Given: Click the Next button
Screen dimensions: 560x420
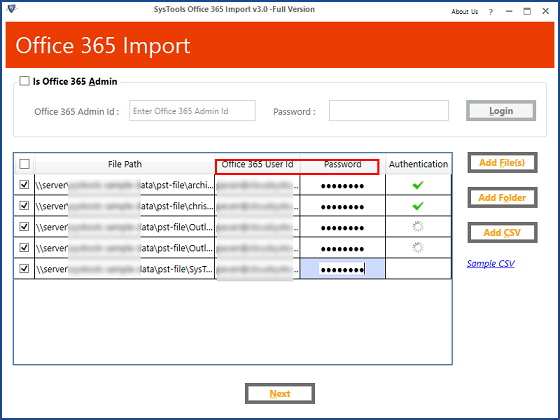Looking at the screenshot, I should pyautogui.click(x=280, y=394).
